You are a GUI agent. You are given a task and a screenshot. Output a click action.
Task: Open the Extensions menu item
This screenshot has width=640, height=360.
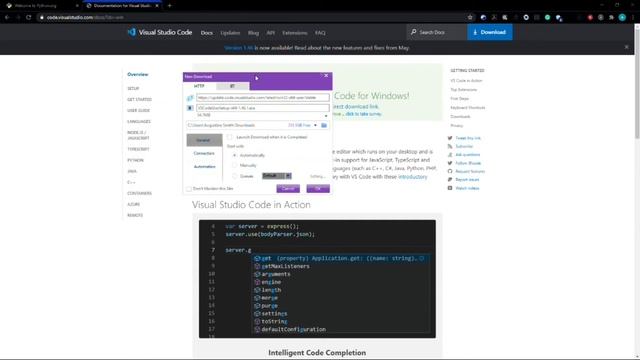[294, 33]
